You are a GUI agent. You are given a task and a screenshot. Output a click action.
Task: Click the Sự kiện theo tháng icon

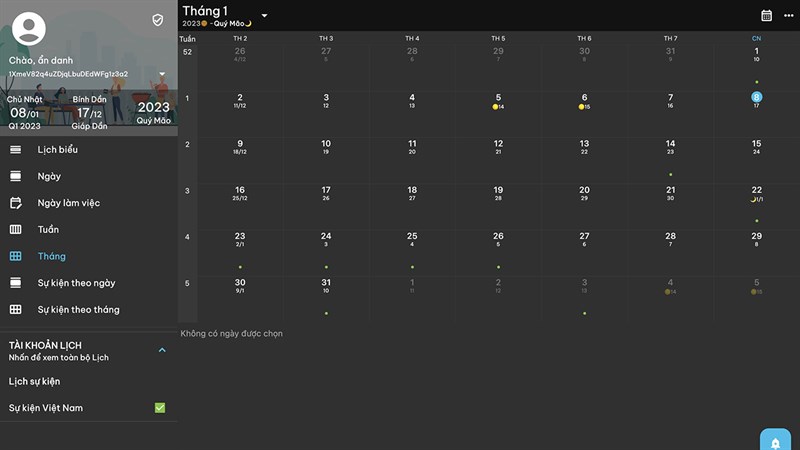coord(16,310)
